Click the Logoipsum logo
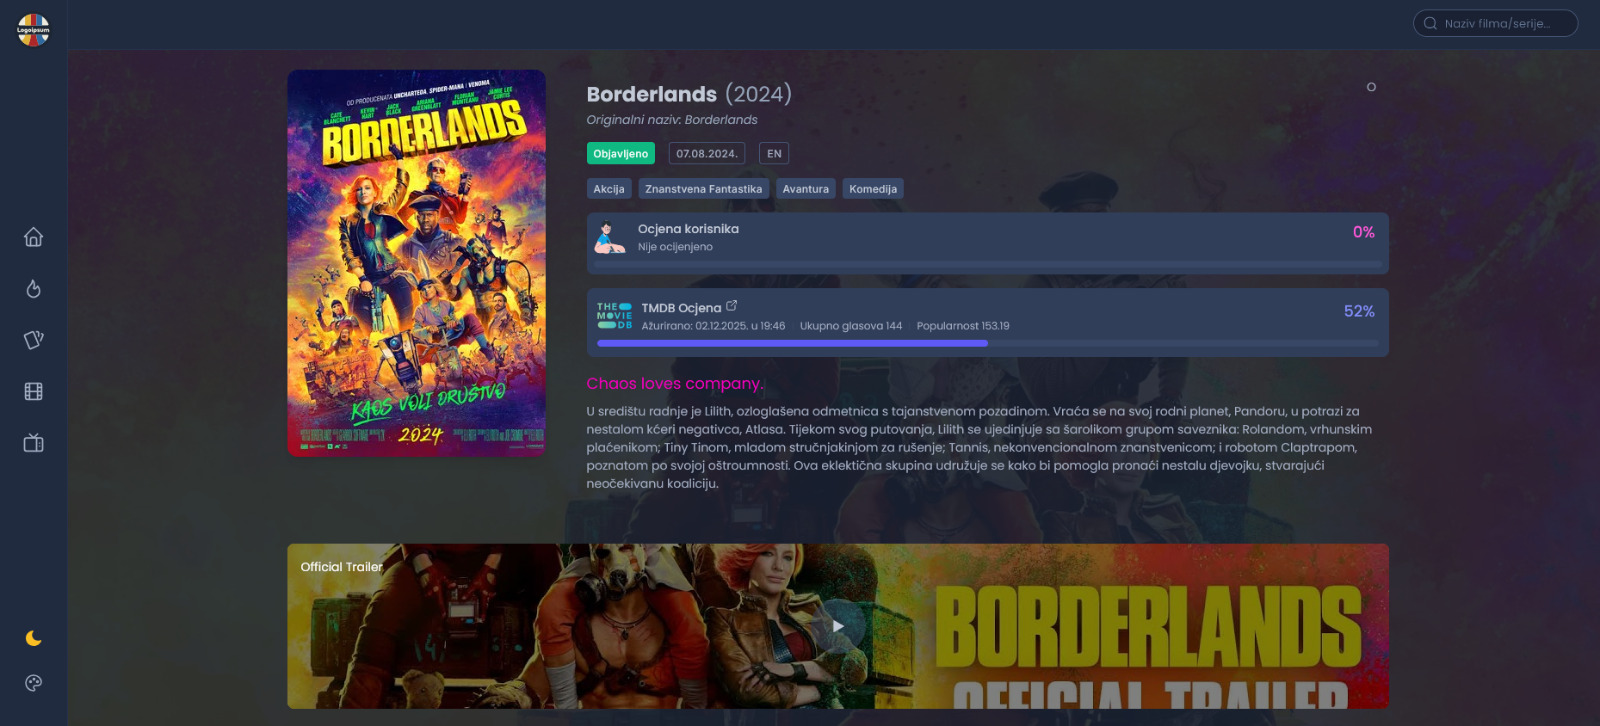This screenshot has width=1600, height=726. click(33, 30)
